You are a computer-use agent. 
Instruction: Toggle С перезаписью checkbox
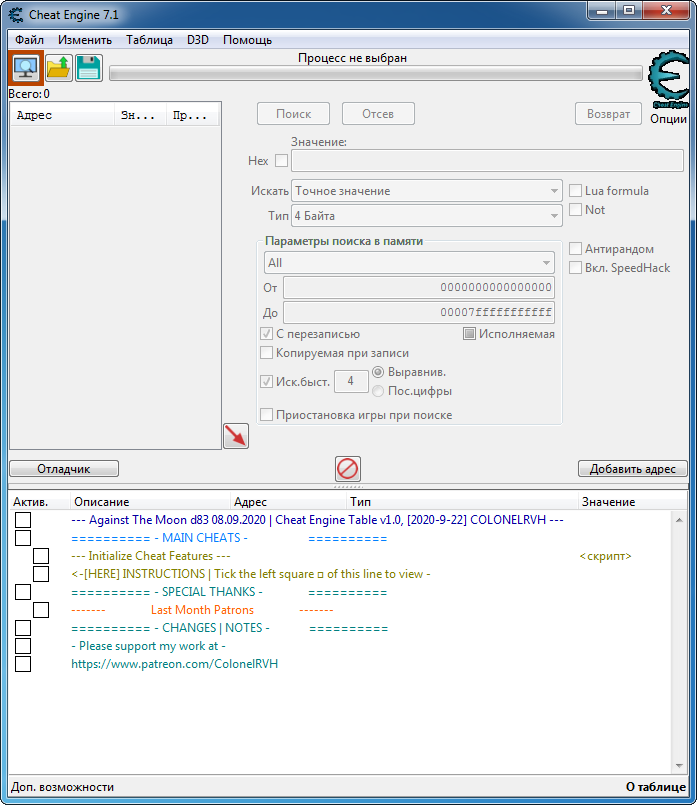point(266,334)
